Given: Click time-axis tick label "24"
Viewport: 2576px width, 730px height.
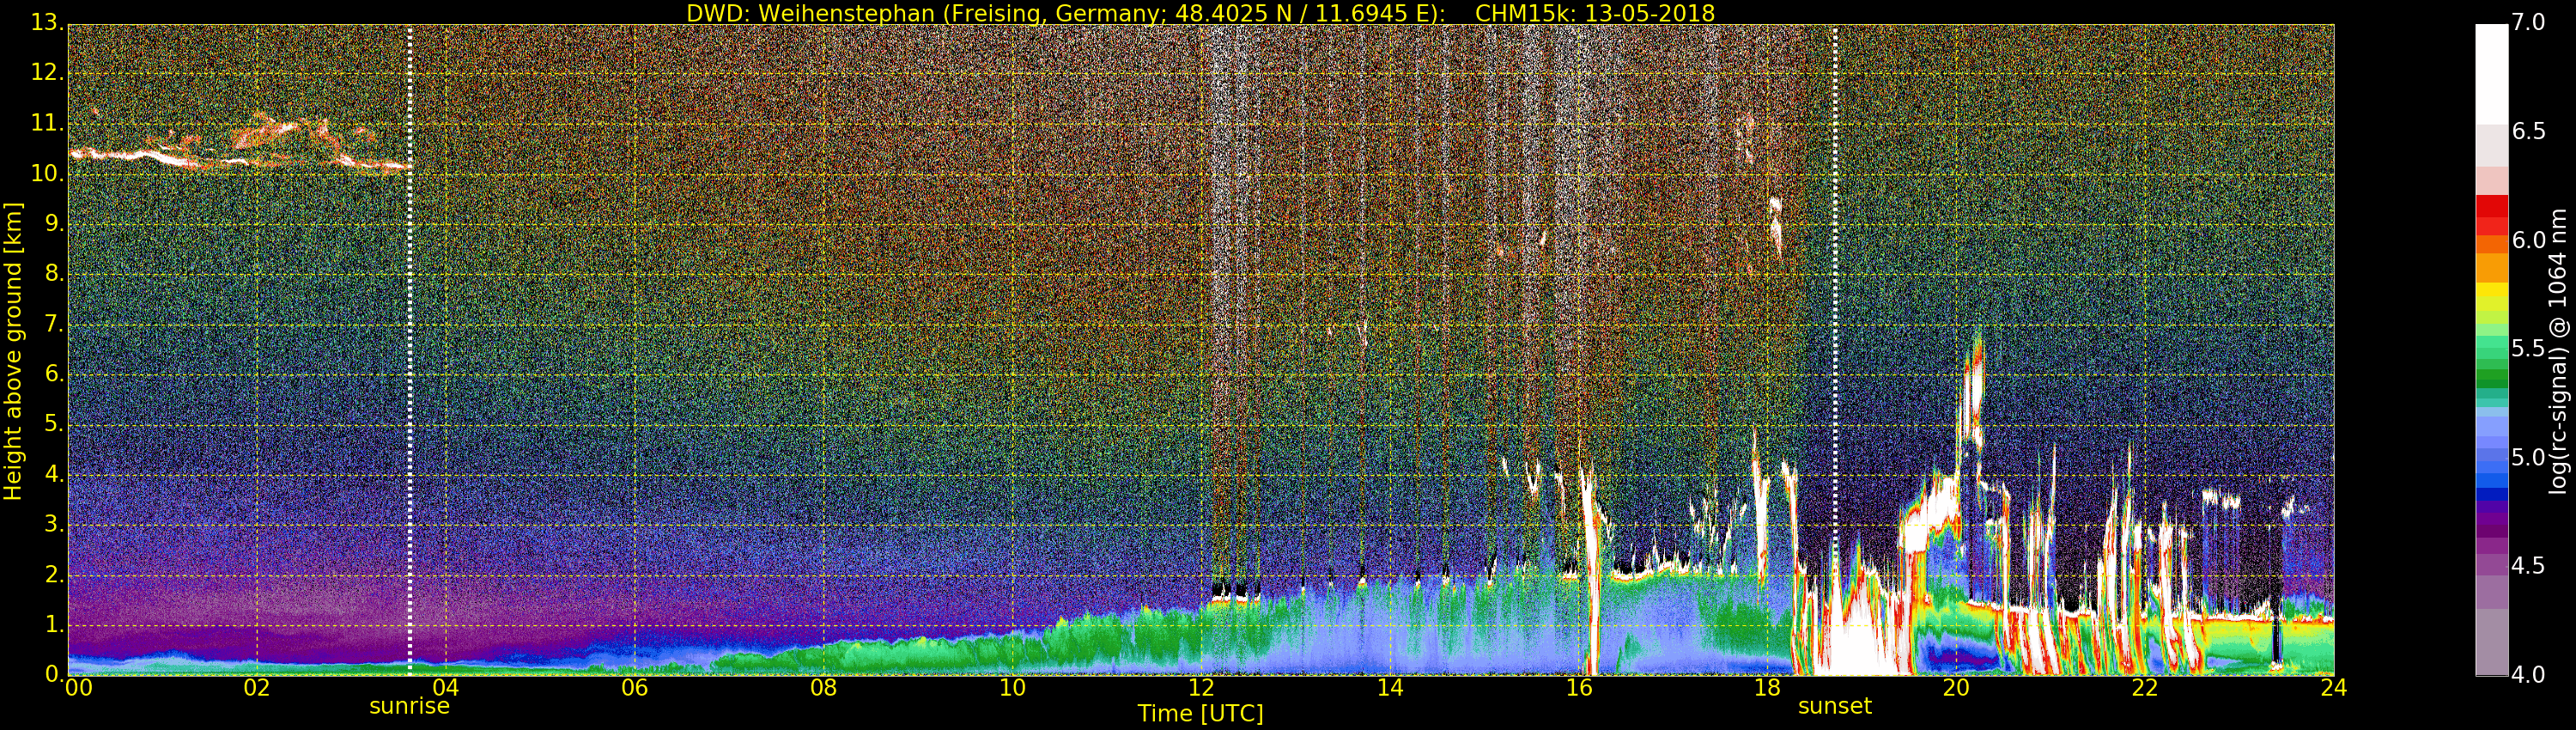Looking at the screenshot, I should pyautogui.click(x=2334, y=688).
